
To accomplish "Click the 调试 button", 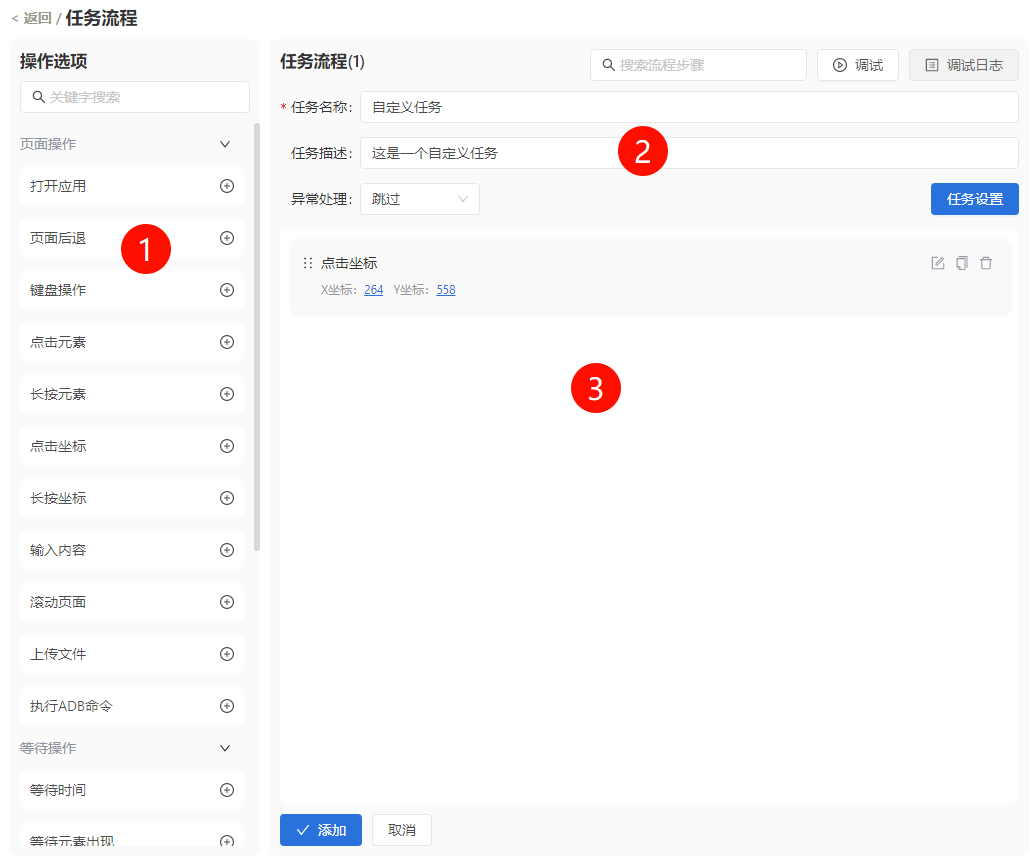I will (x=857, y=65).
